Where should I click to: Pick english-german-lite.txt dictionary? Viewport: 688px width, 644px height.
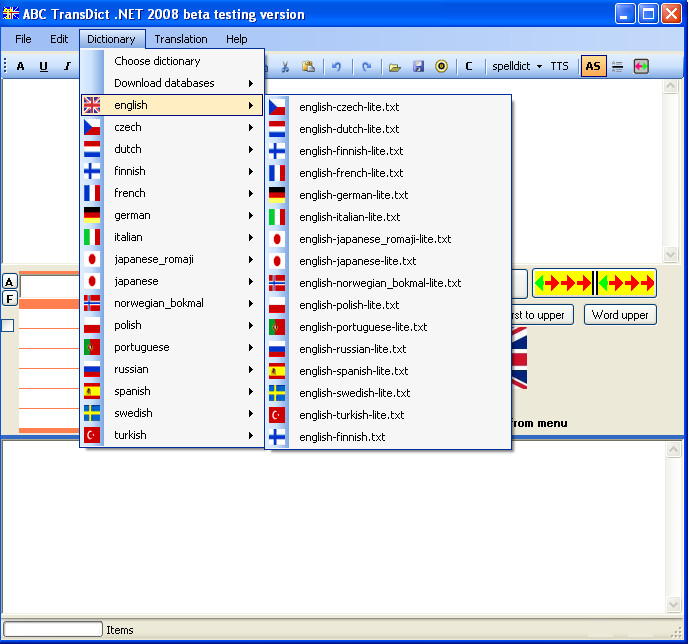(x=388, y=195)
